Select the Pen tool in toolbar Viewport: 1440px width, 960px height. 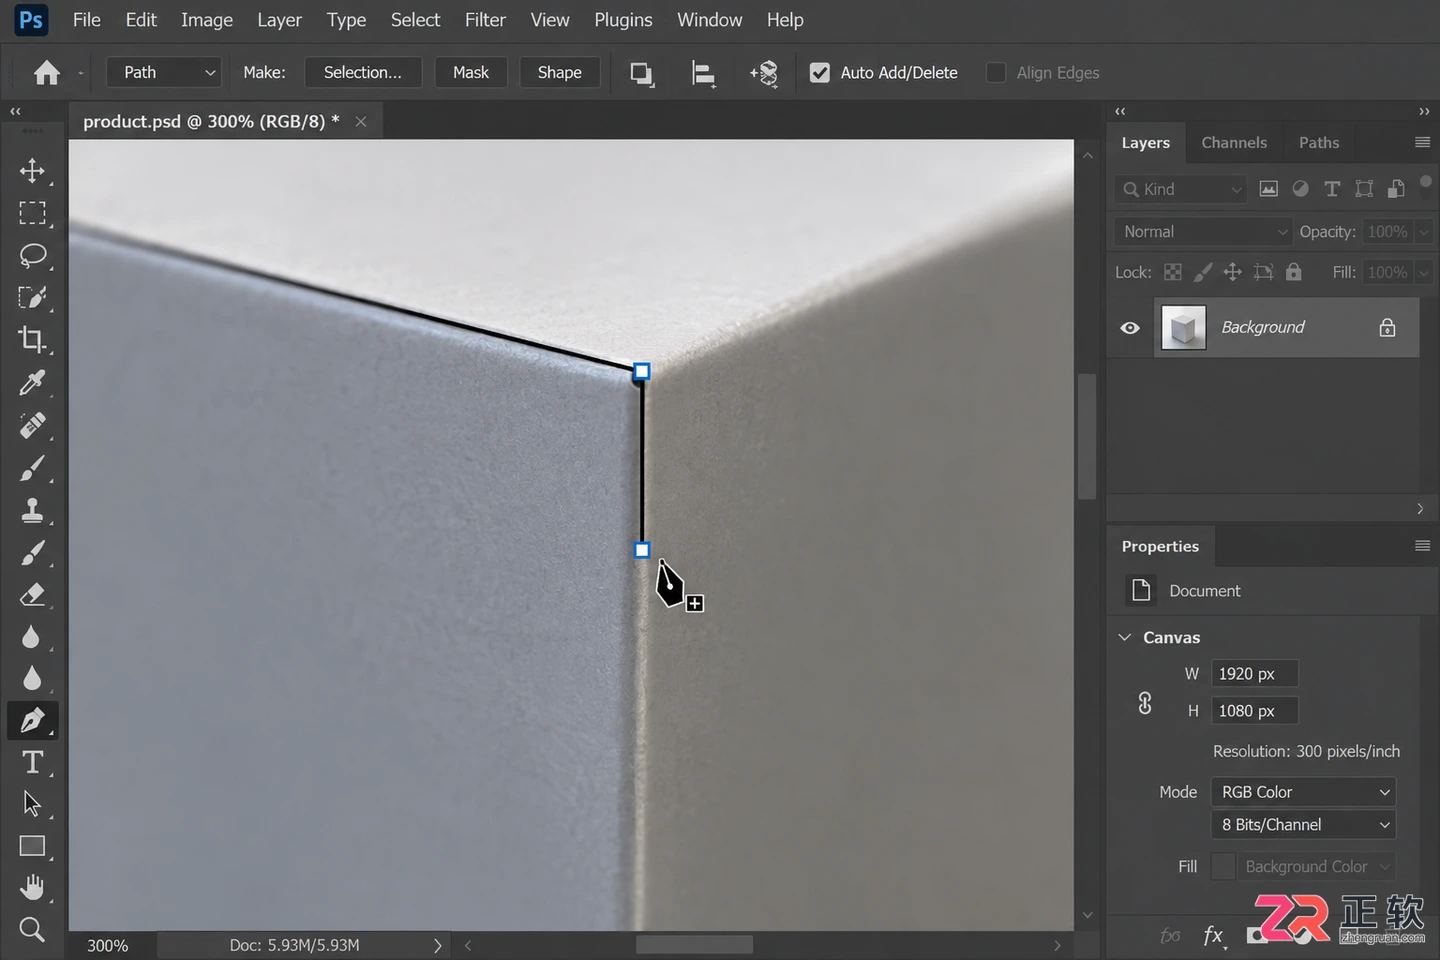pyautogui.click(x=32, y=720)
